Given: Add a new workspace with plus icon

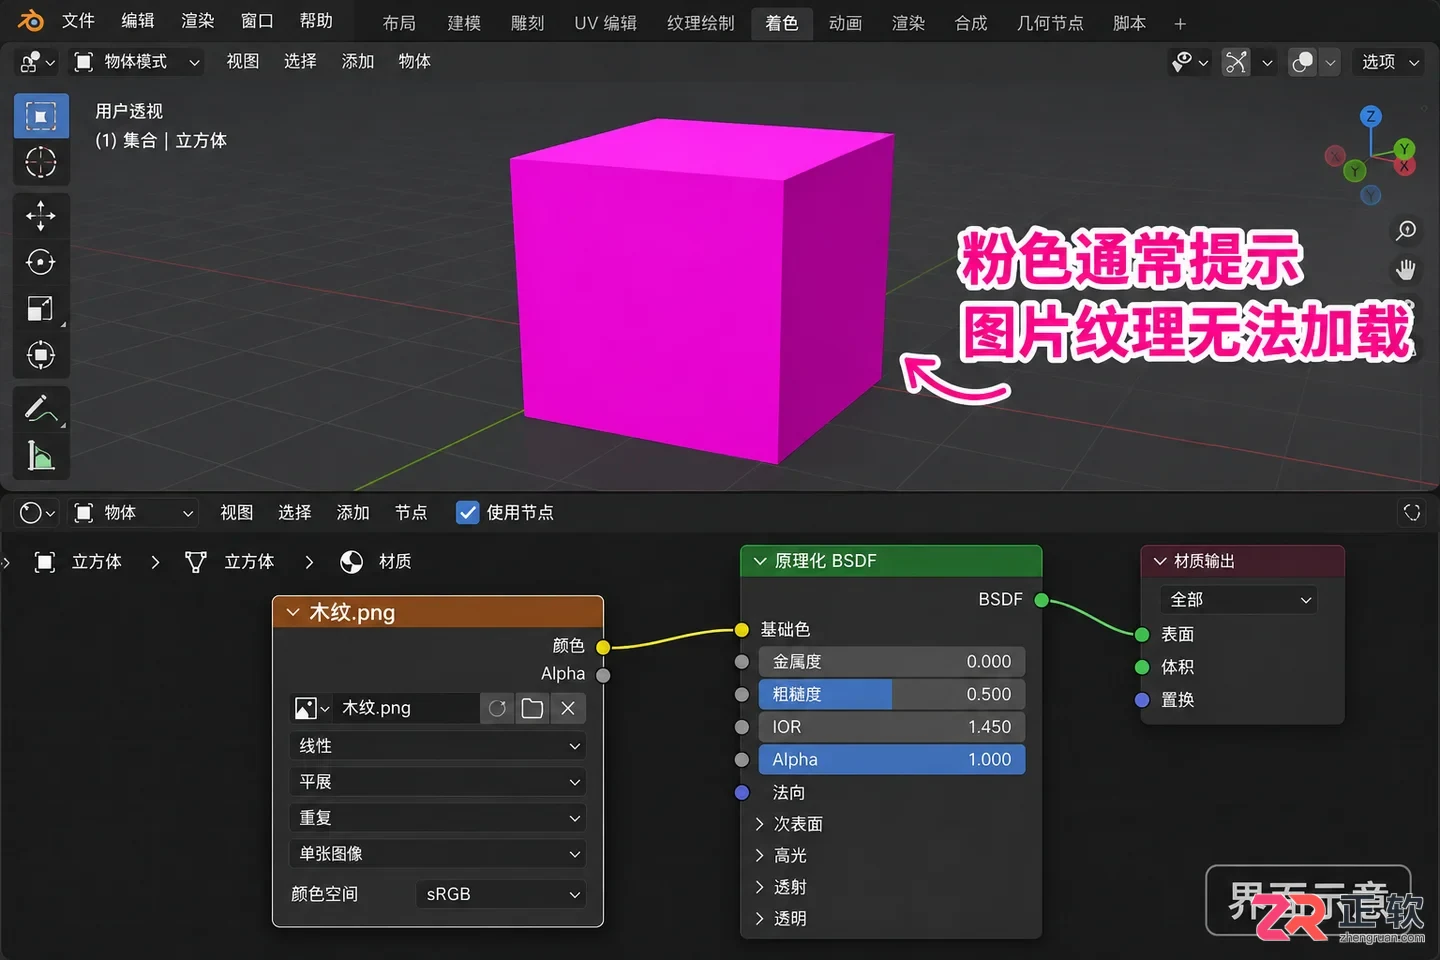Looking at the screenshot, I should pos(1180,23).
